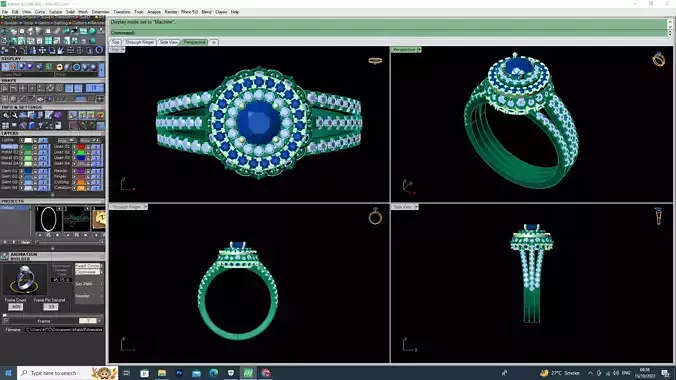Viewport: 676px width, 380px height.
Task: Click the ring icon in Perspective viewport corner
Action: pyautogui.click(x=658, y=60)
